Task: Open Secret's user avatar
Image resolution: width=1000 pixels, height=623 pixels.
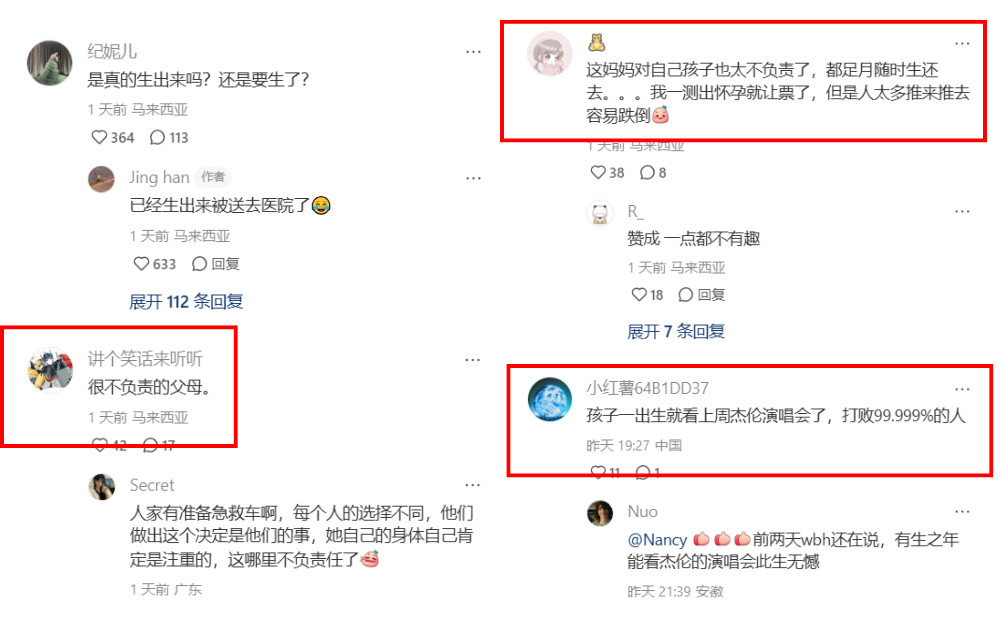Action: pos(101,487)
